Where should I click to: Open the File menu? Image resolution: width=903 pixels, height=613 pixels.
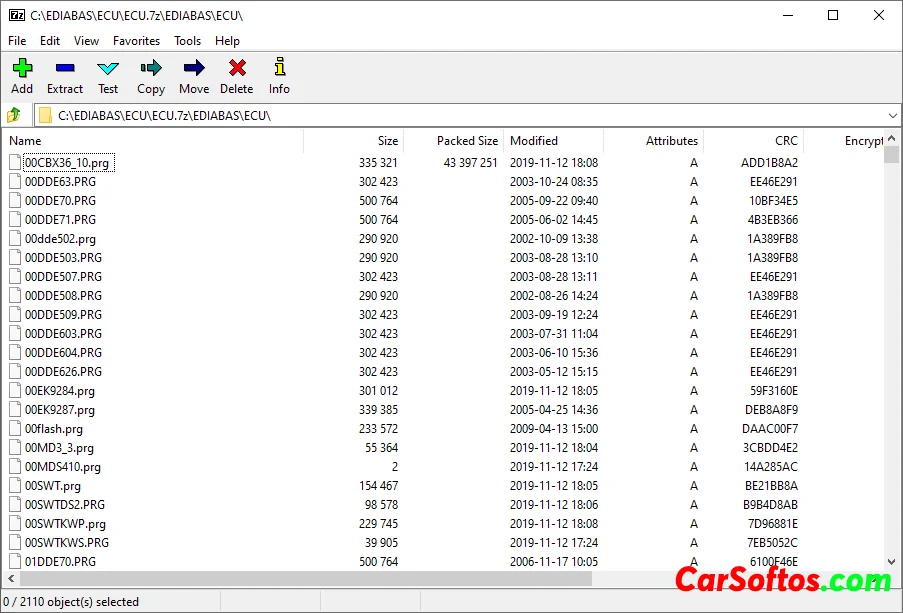(x=17, y=41)
